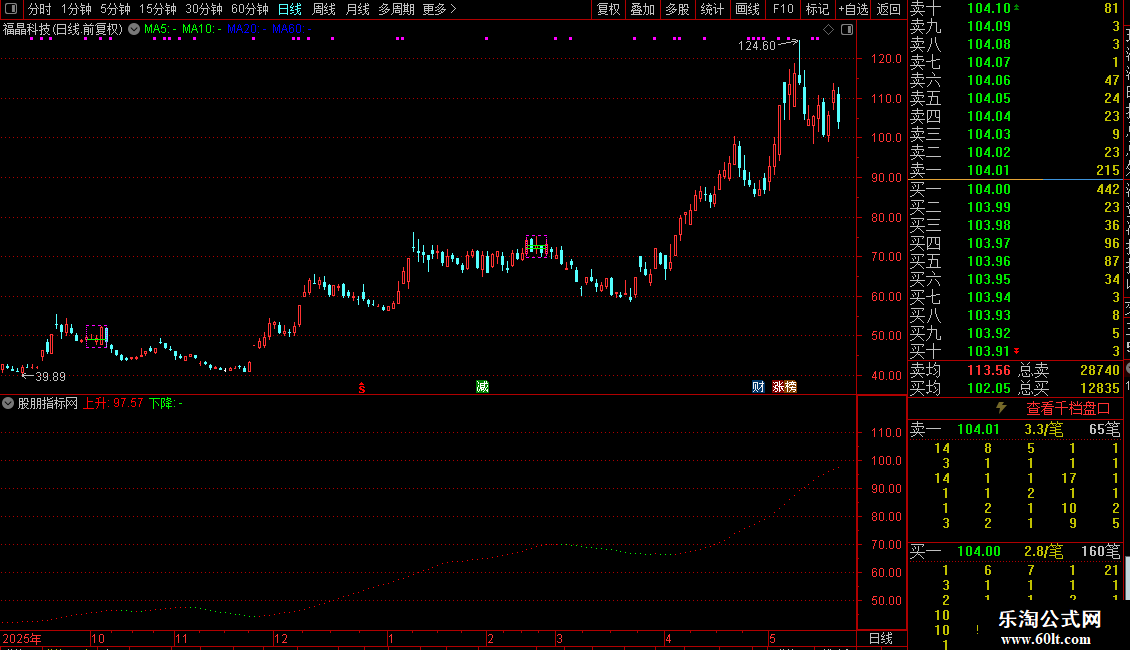Click month 12 marker on time axis
This screenshot has width=1130, height=650.
[280, 638]
